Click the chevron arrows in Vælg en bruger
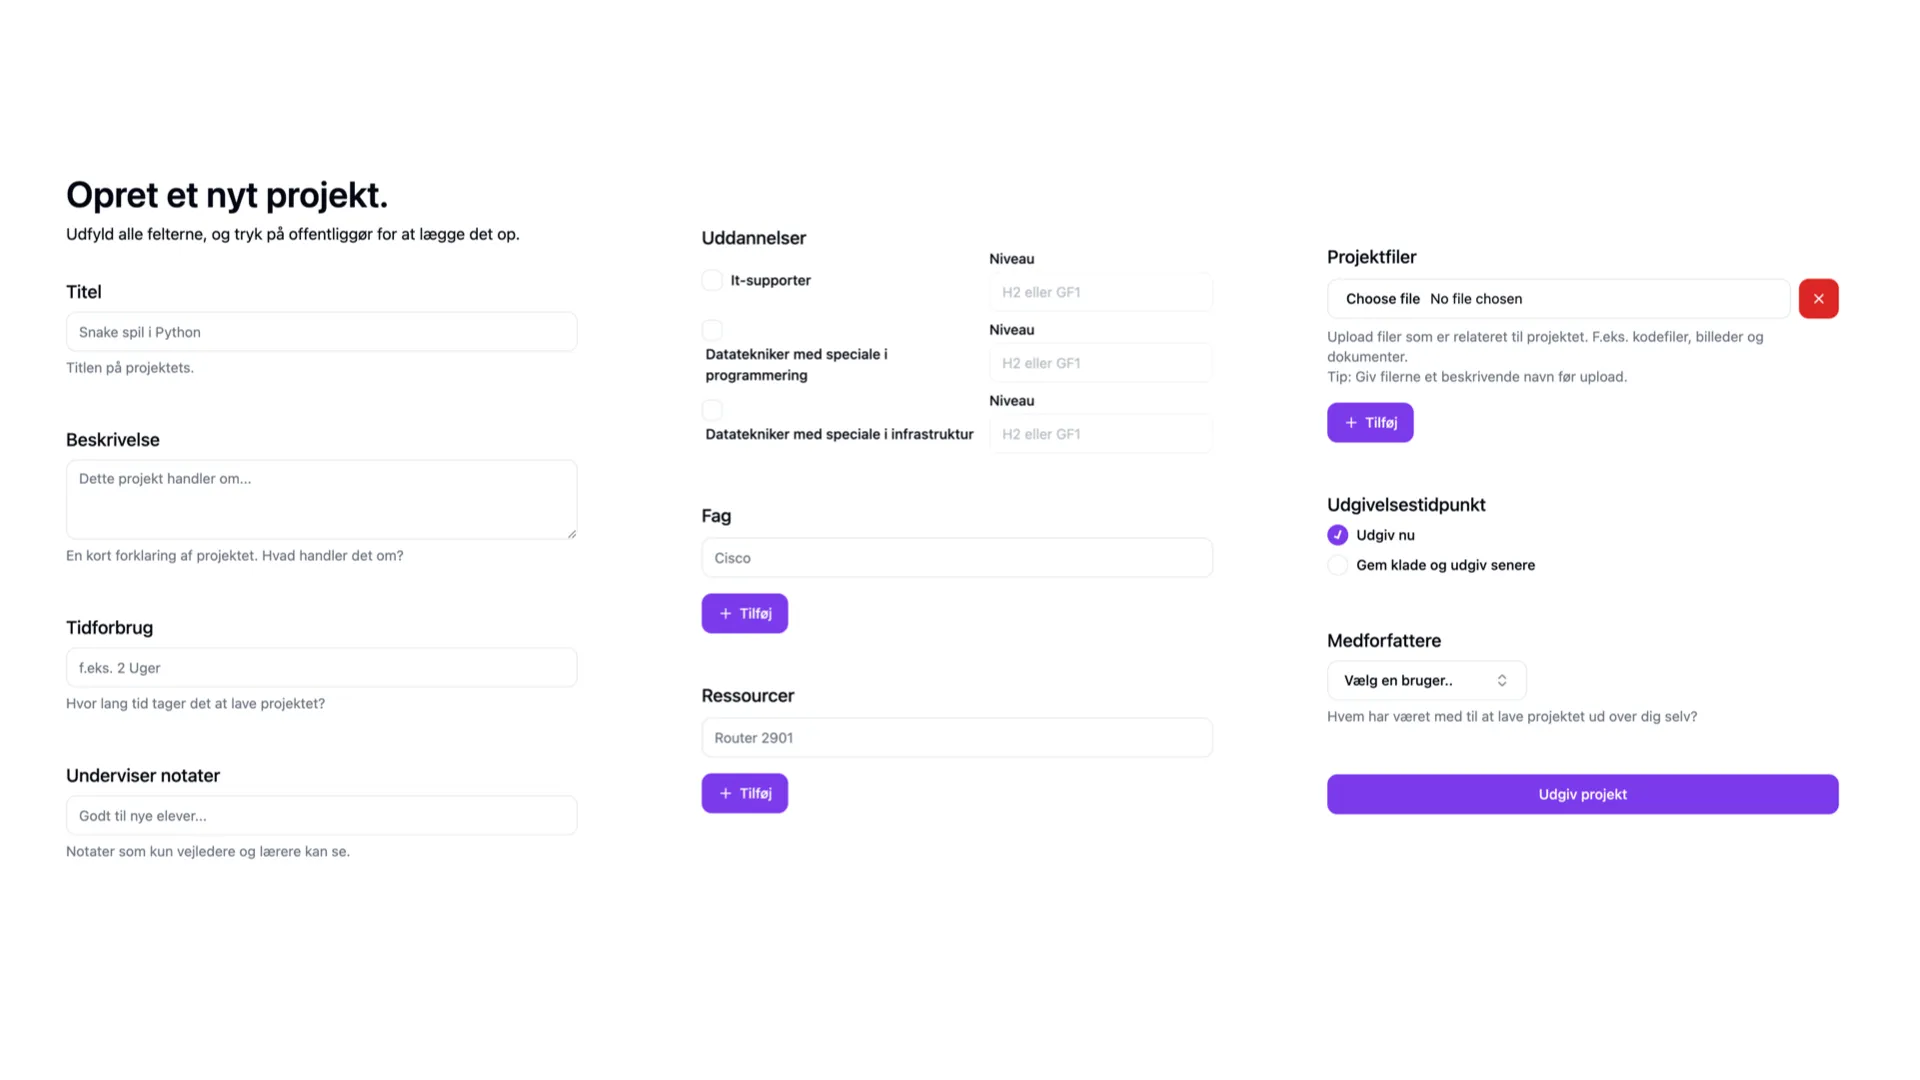 1501,680
